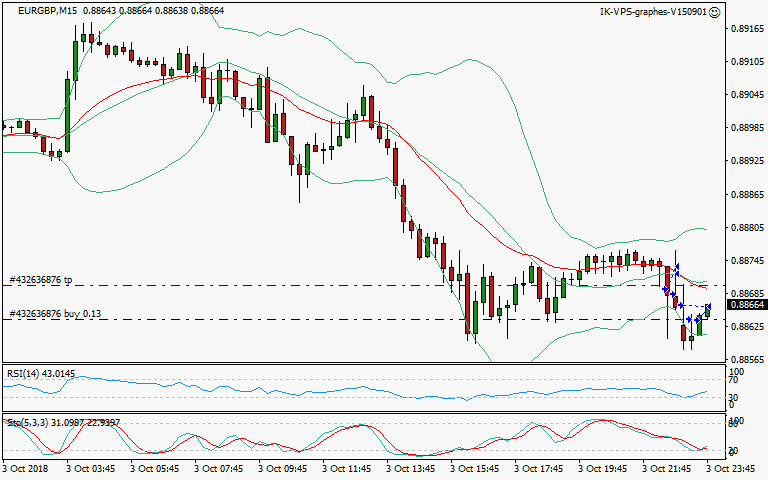The image size is (768, 480).
Task: Click the current price tag 0.88664
Action: 746,305
